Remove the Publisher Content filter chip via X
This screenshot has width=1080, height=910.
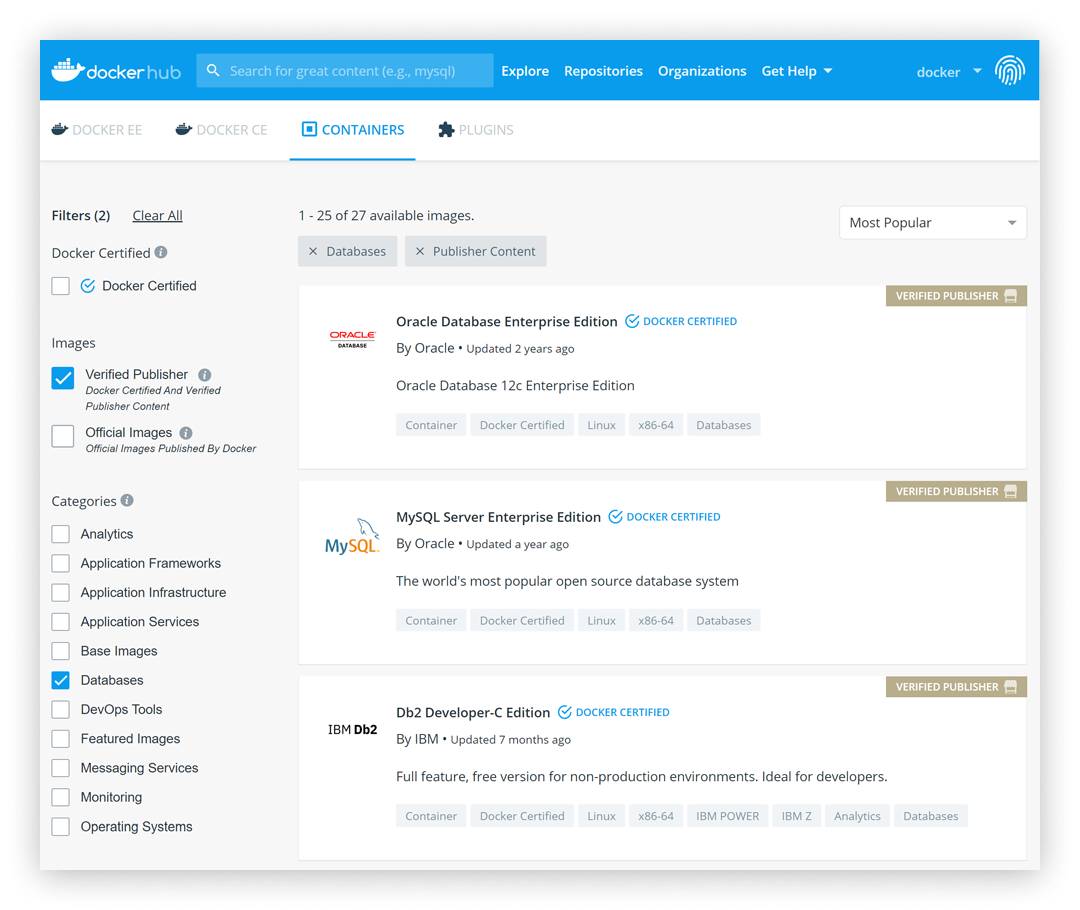419,251
